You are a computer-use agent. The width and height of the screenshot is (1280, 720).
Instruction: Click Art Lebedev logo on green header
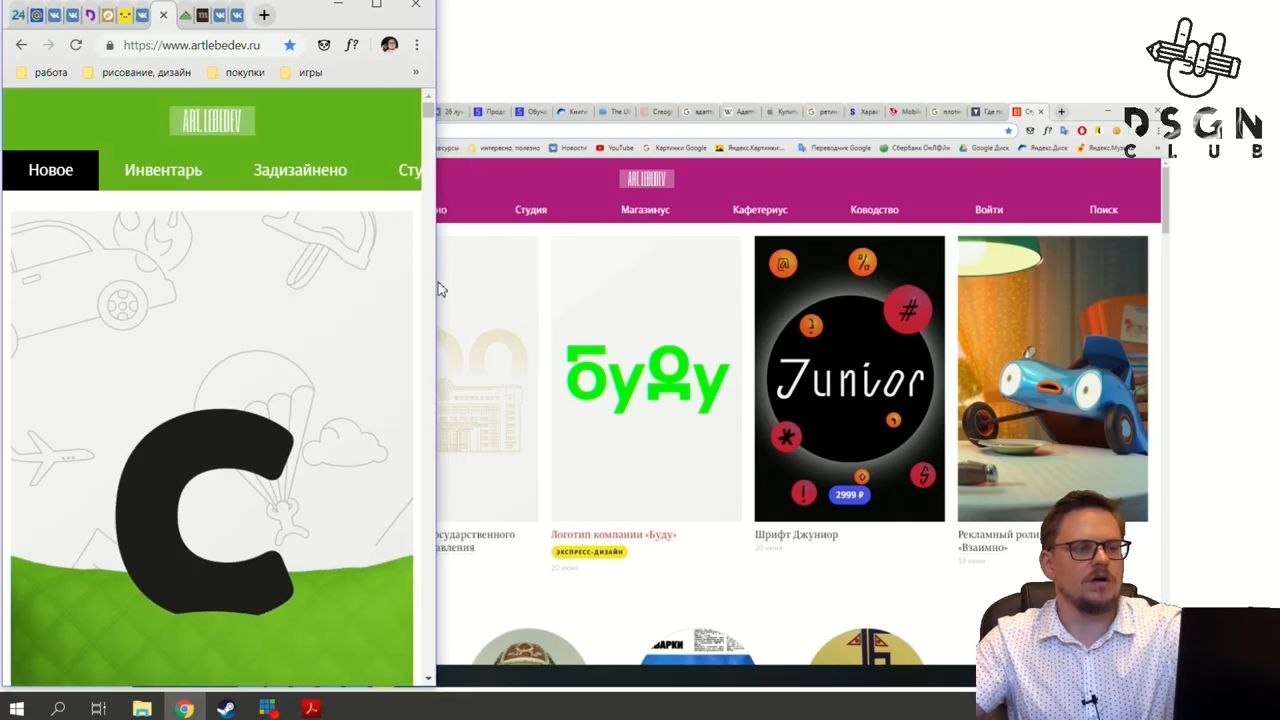(212, 121)
